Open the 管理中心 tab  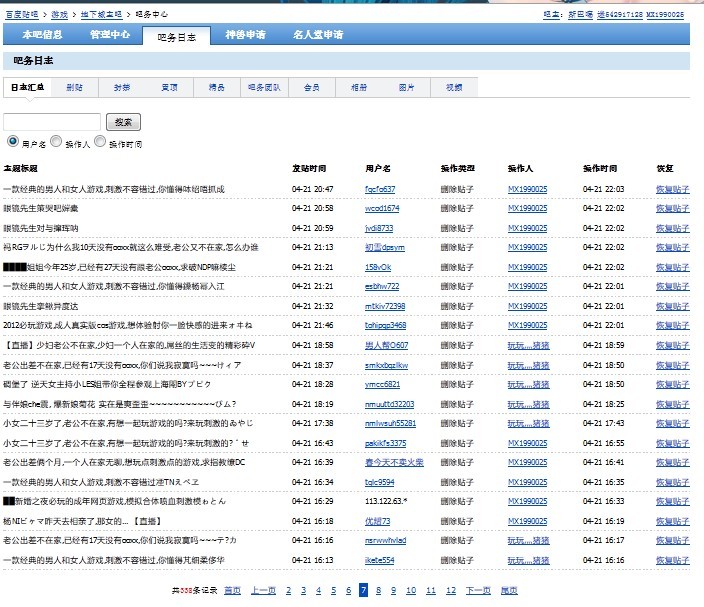pyautogui.click(x=110, y=35)
